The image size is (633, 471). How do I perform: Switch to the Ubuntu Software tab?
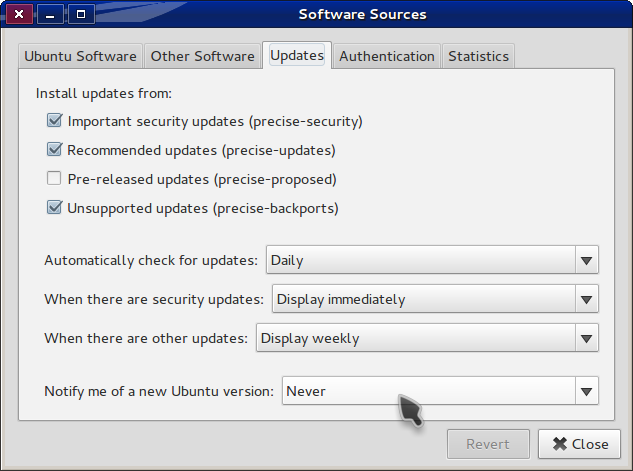(x=82, y=56)
